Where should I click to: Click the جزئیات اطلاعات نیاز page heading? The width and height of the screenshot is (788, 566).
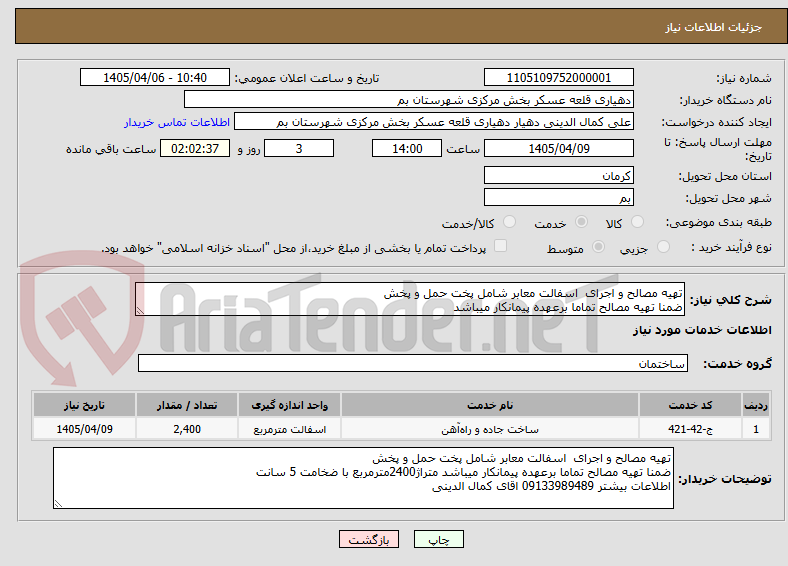(714, 27)
